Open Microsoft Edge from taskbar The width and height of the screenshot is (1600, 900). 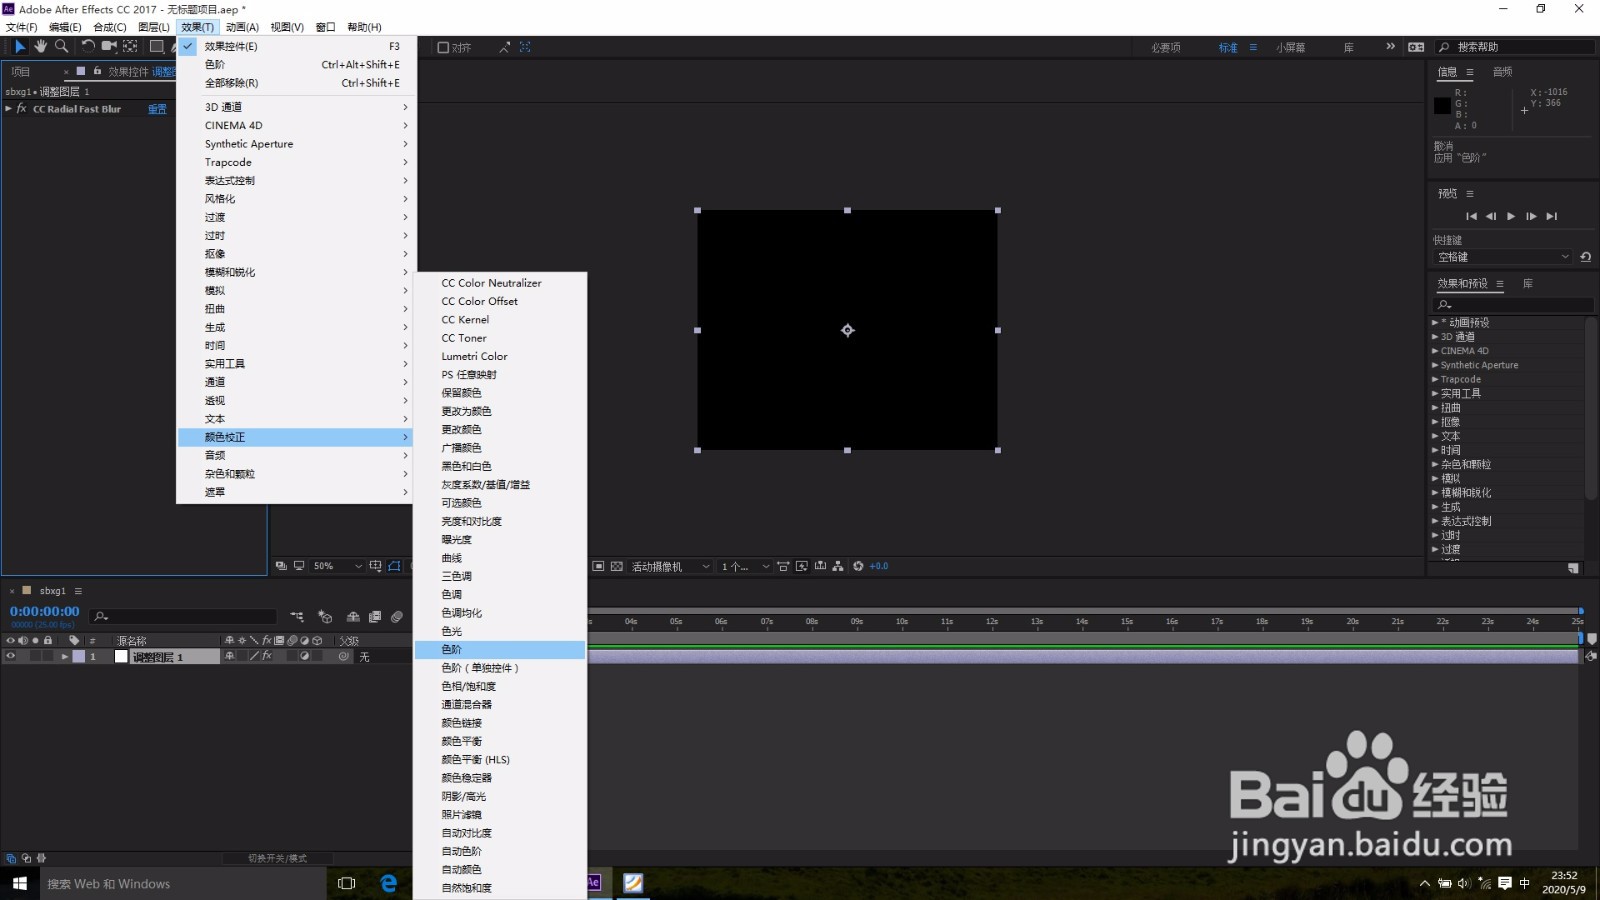(389, 883)
